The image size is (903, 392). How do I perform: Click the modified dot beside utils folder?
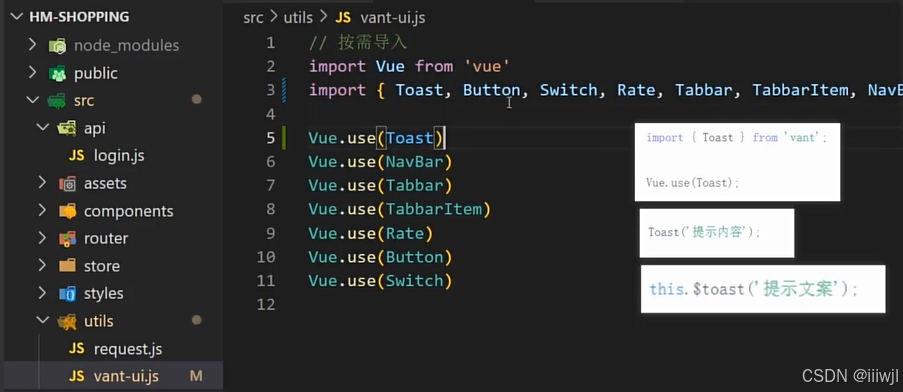(196, 320)
